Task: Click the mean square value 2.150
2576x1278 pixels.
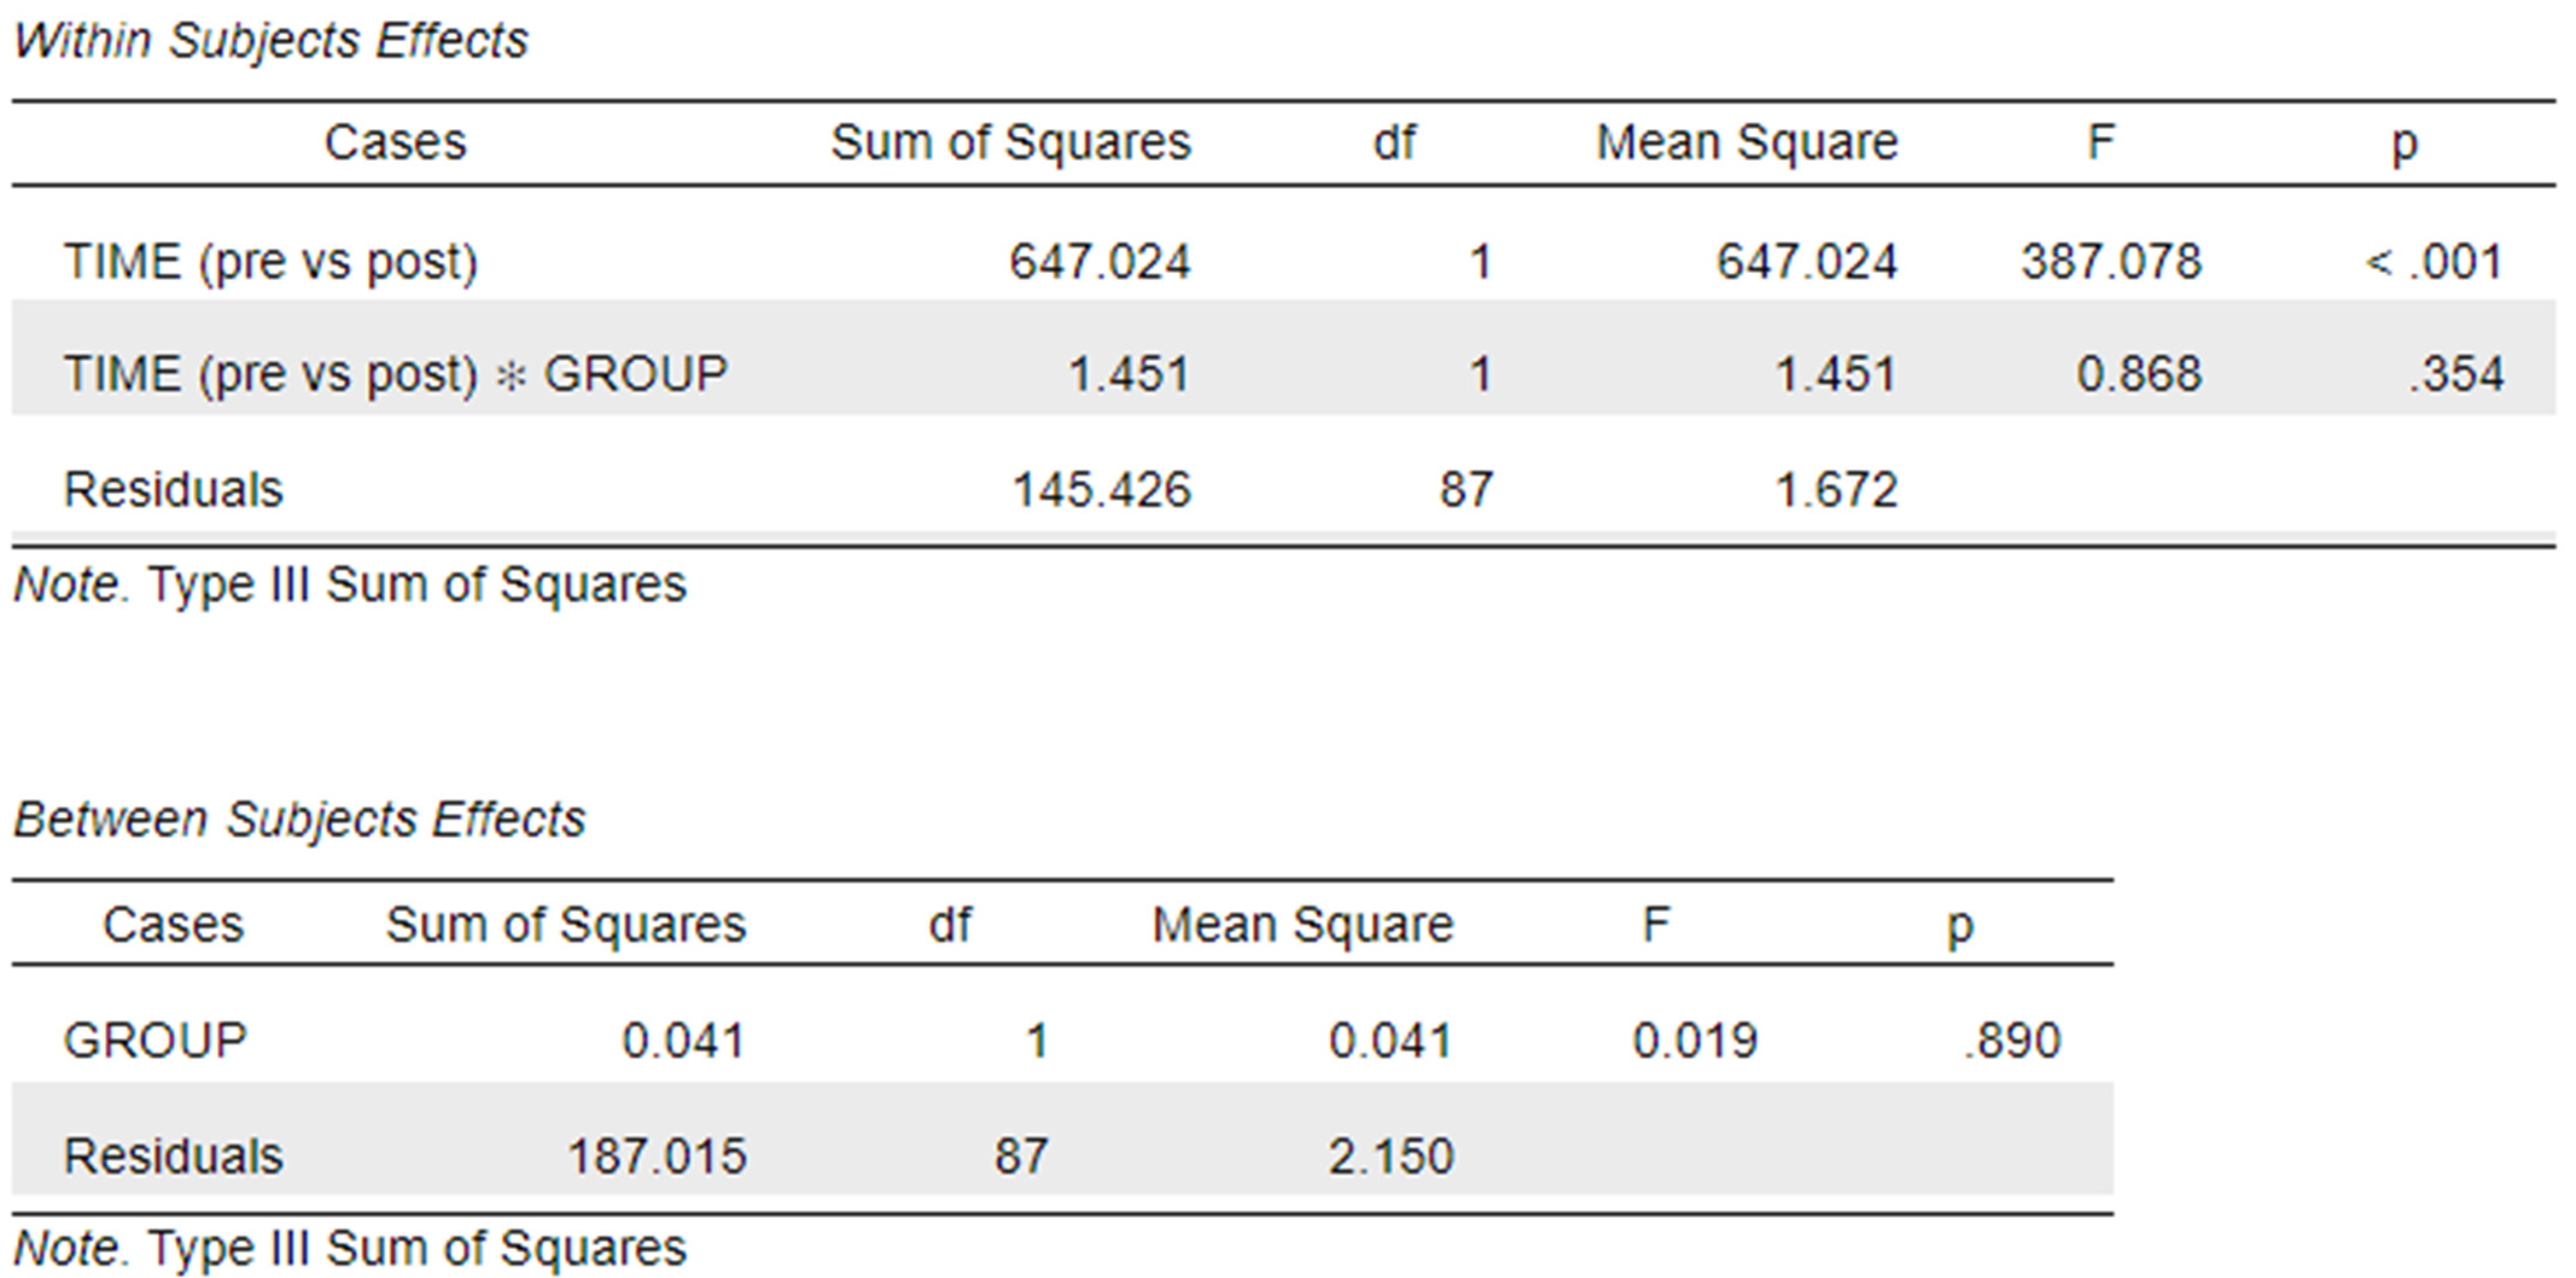Action: 1391,1156
